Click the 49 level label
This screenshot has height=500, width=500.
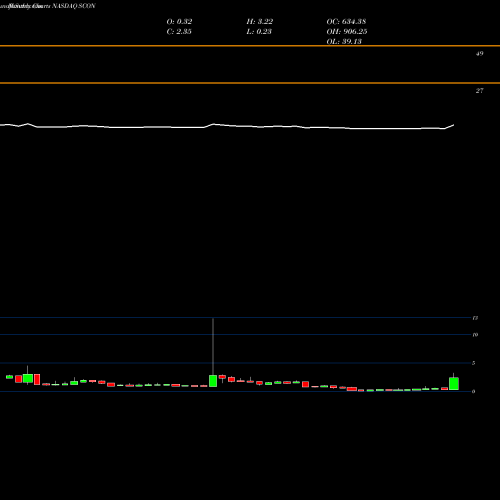479,54
